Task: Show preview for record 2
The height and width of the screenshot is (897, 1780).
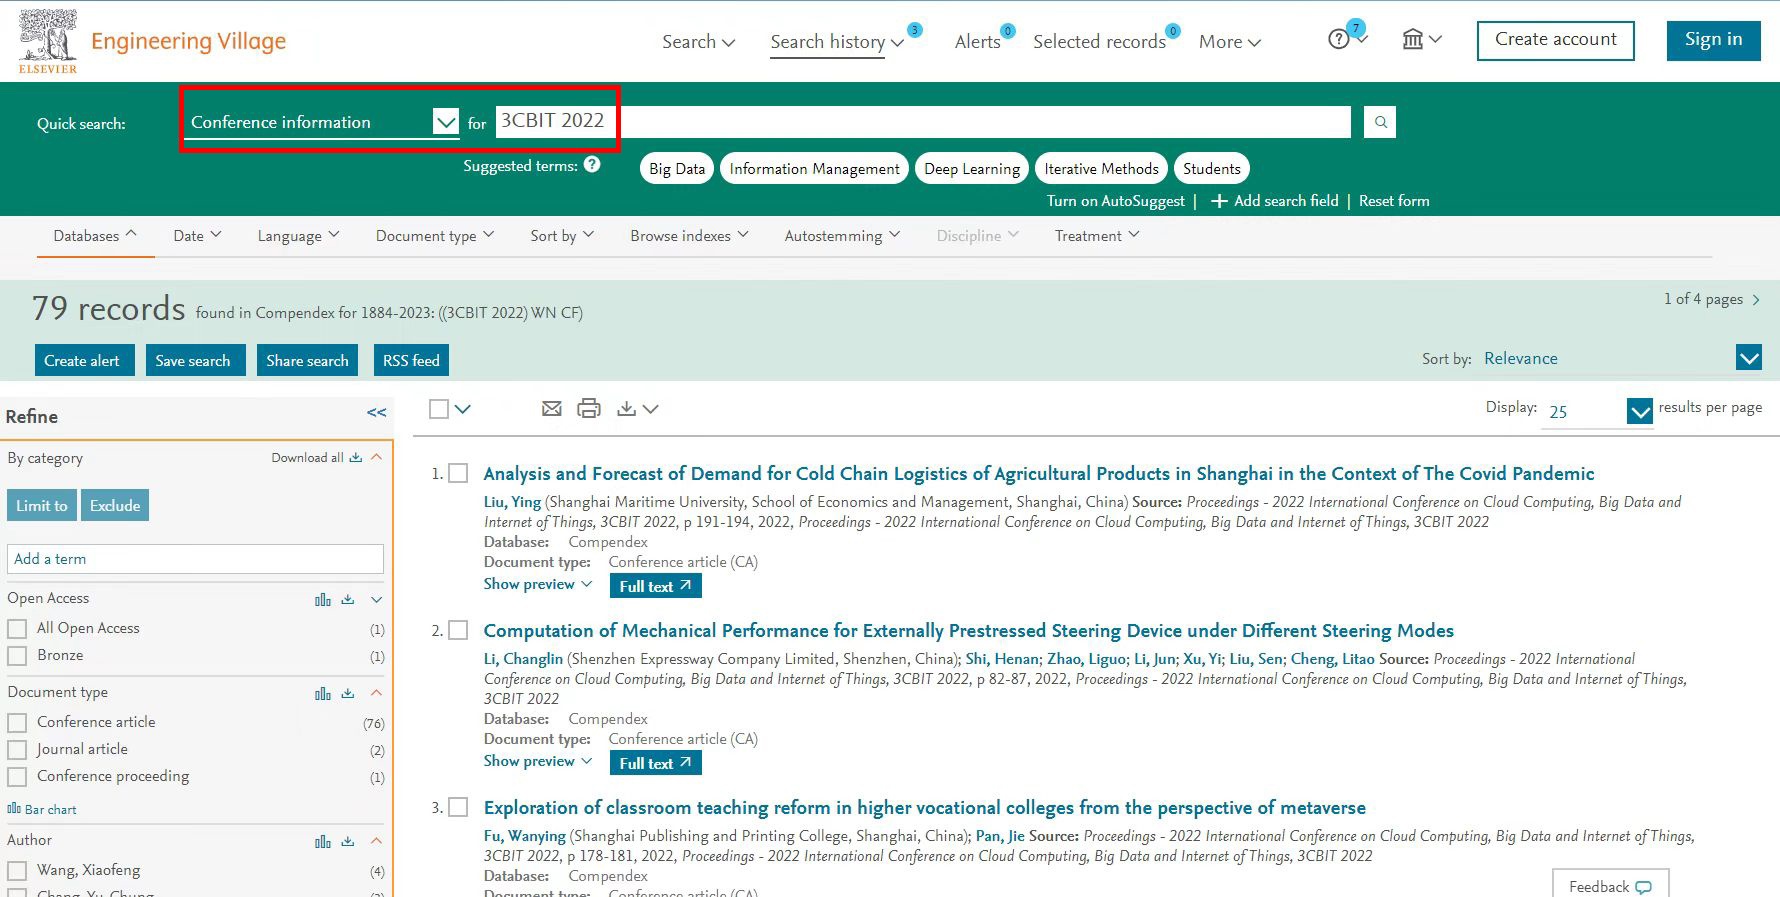Action: click(538, 761)
